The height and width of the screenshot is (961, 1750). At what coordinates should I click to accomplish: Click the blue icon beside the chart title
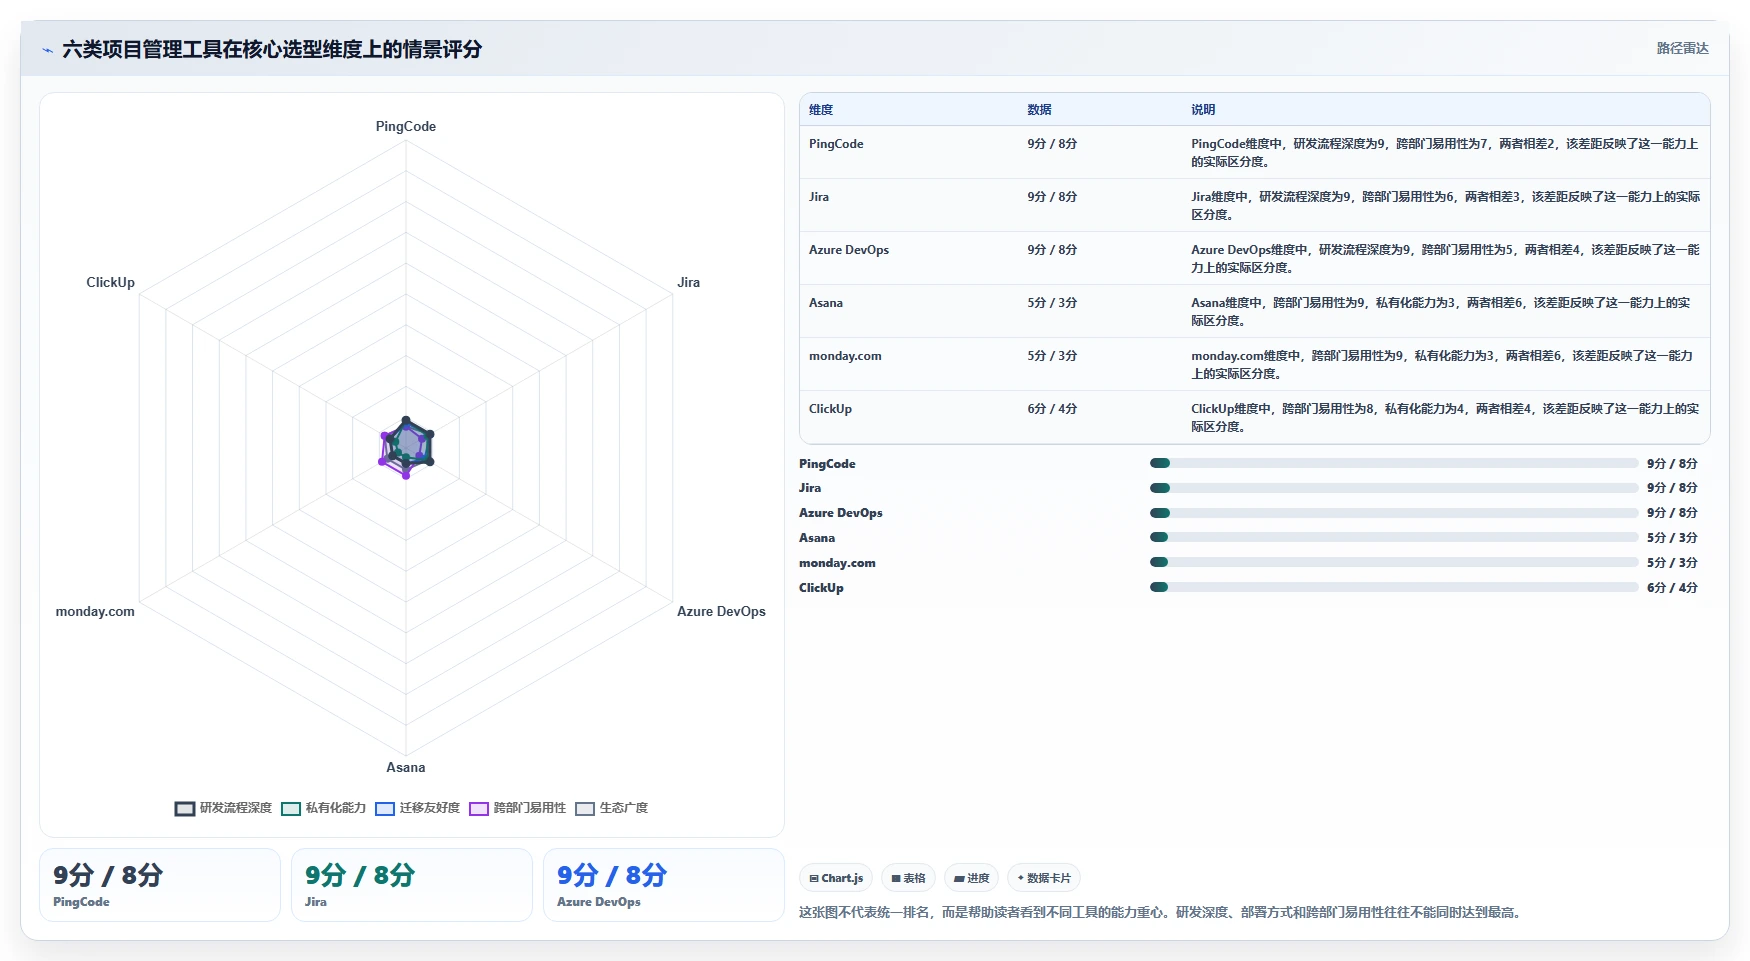47,50
